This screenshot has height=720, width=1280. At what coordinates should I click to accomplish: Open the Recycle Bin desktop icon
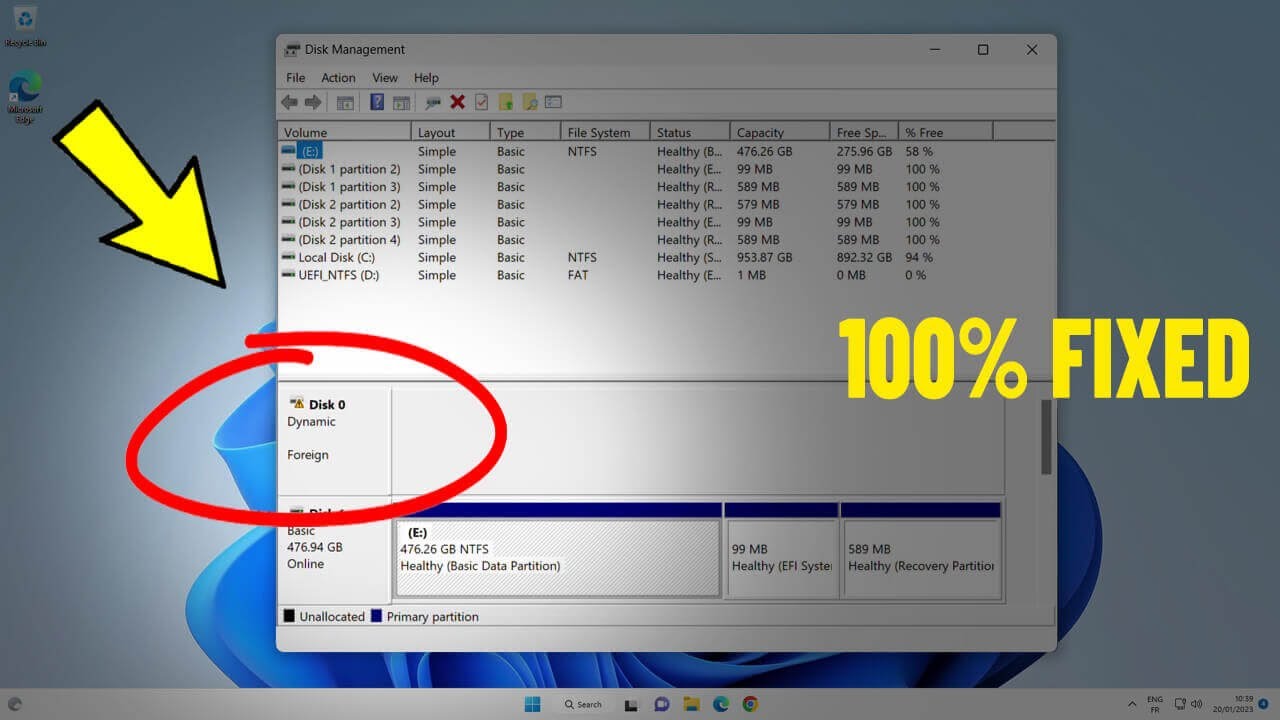click(25, 26)
